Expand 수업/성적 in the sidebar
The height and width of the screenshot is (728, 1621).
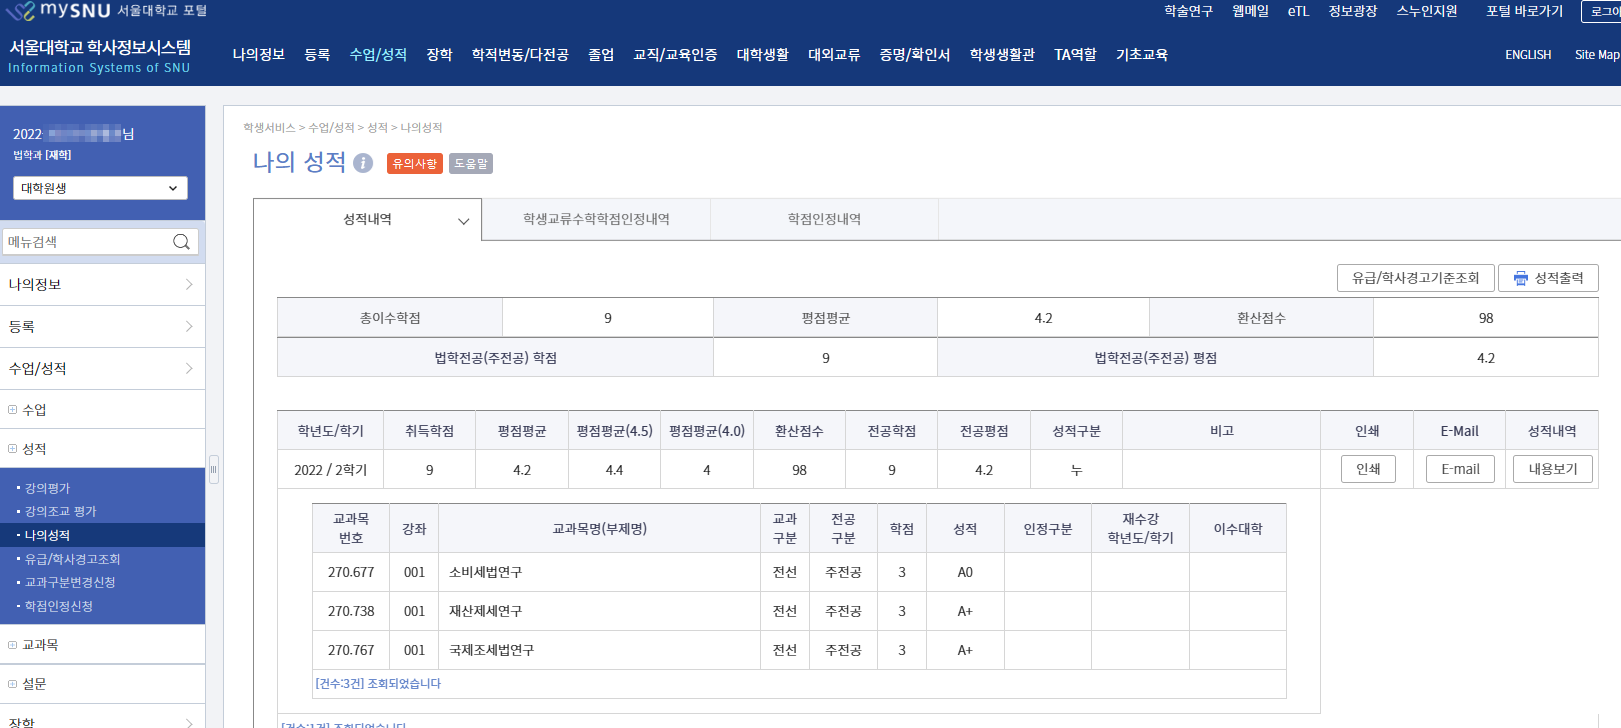[x=102, y=369]
